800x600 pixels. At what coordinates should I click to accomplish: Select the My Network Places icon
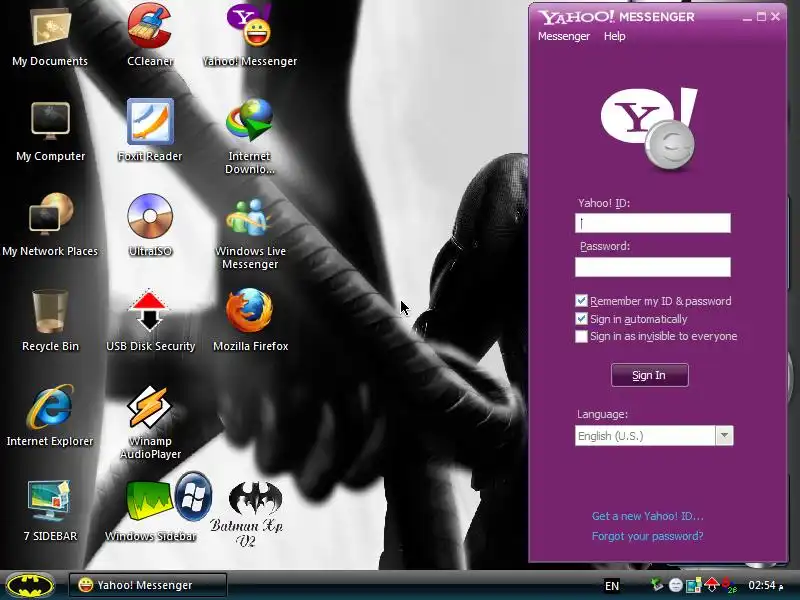click(x=50, y=225)
